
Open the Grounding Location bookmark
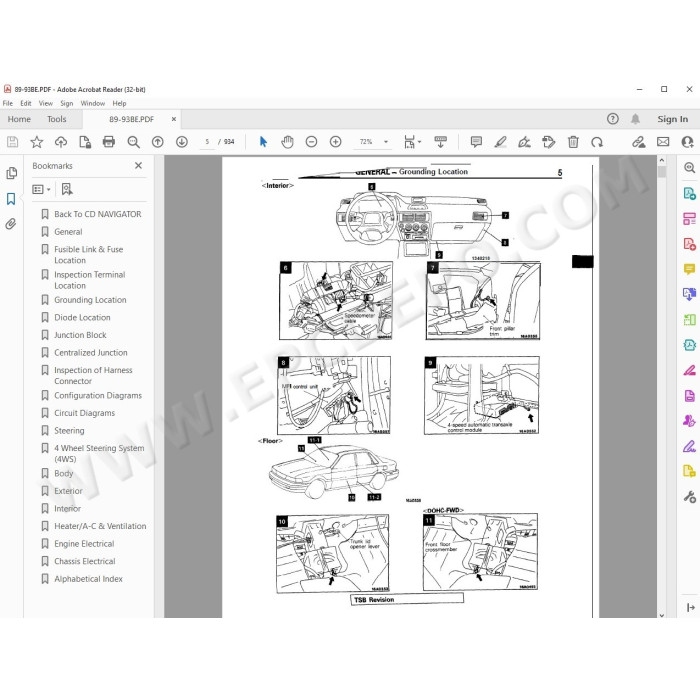[x=90, y=300]
